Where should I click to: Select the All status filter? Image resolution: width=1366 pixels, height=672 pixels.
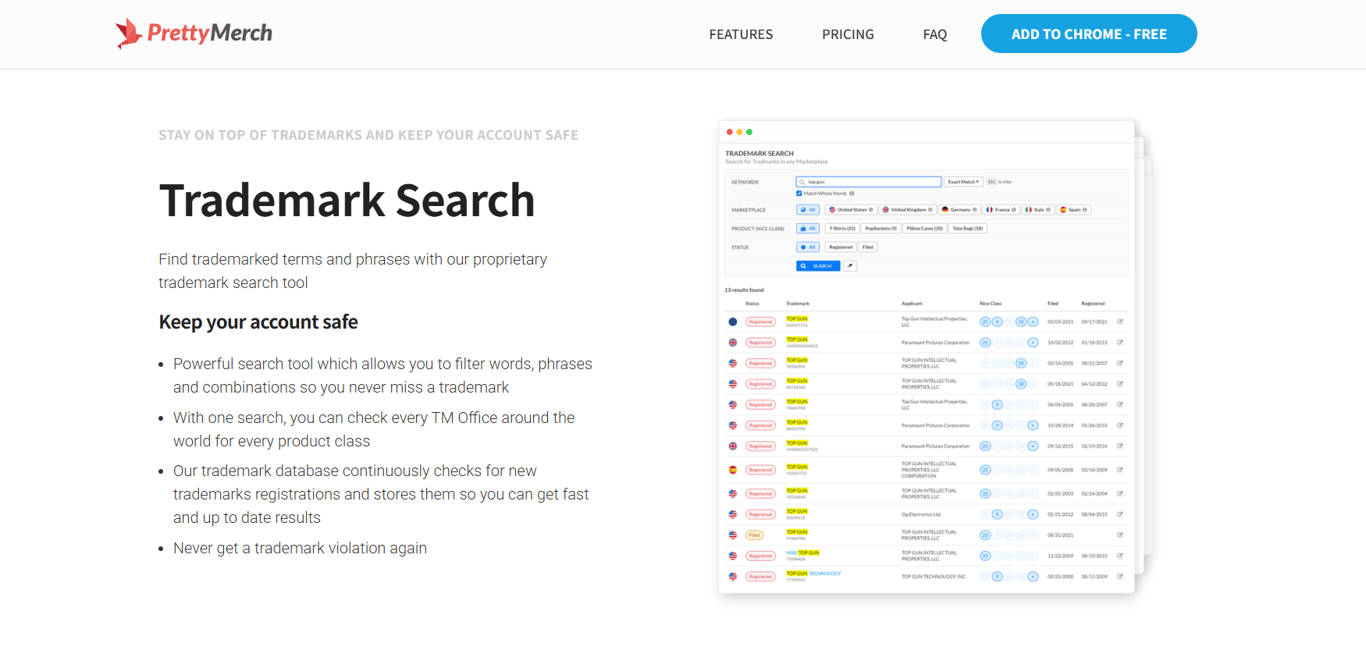808,247
